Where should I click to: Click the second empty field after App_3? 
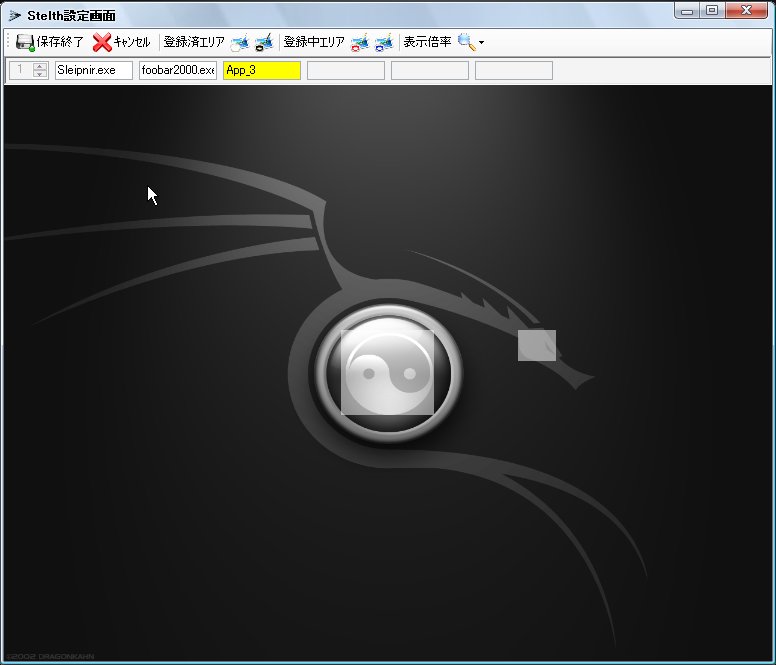[x=430, y=70]
